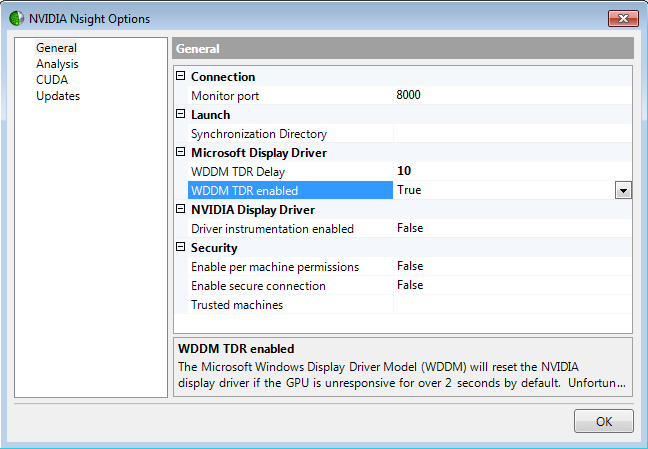Click the Enable per machine permissions False value
The image size is (648, 449).
(512, 266)
